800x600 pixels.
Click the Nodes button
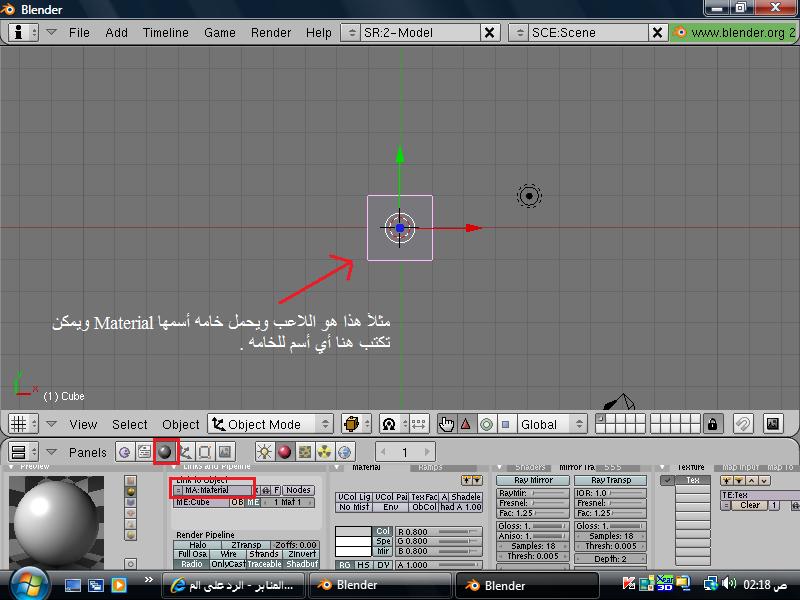point(298,490)
